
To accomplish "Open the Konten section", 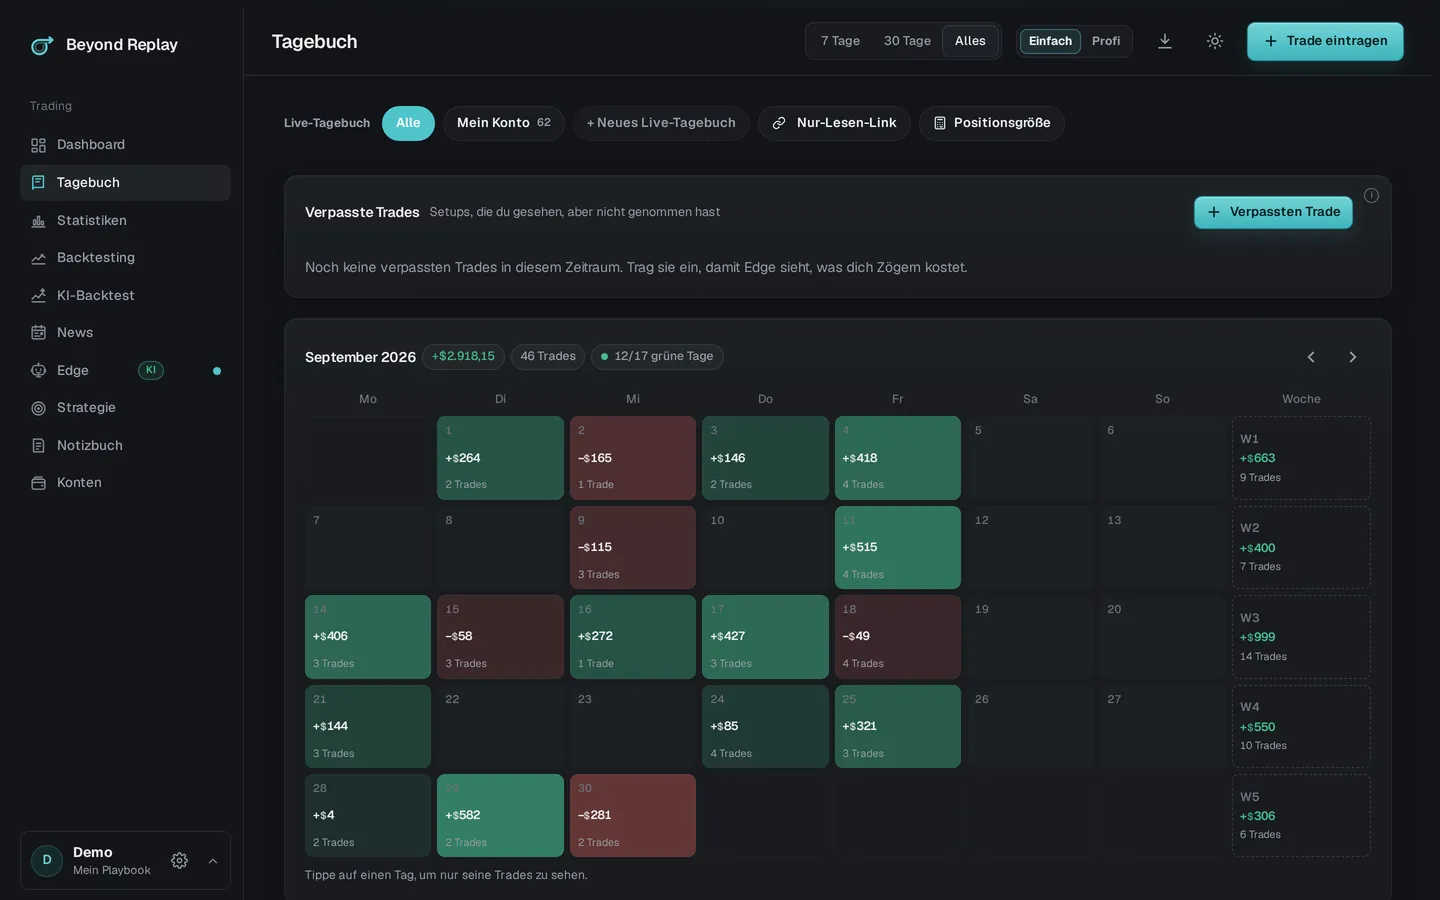I will (125, 483).
